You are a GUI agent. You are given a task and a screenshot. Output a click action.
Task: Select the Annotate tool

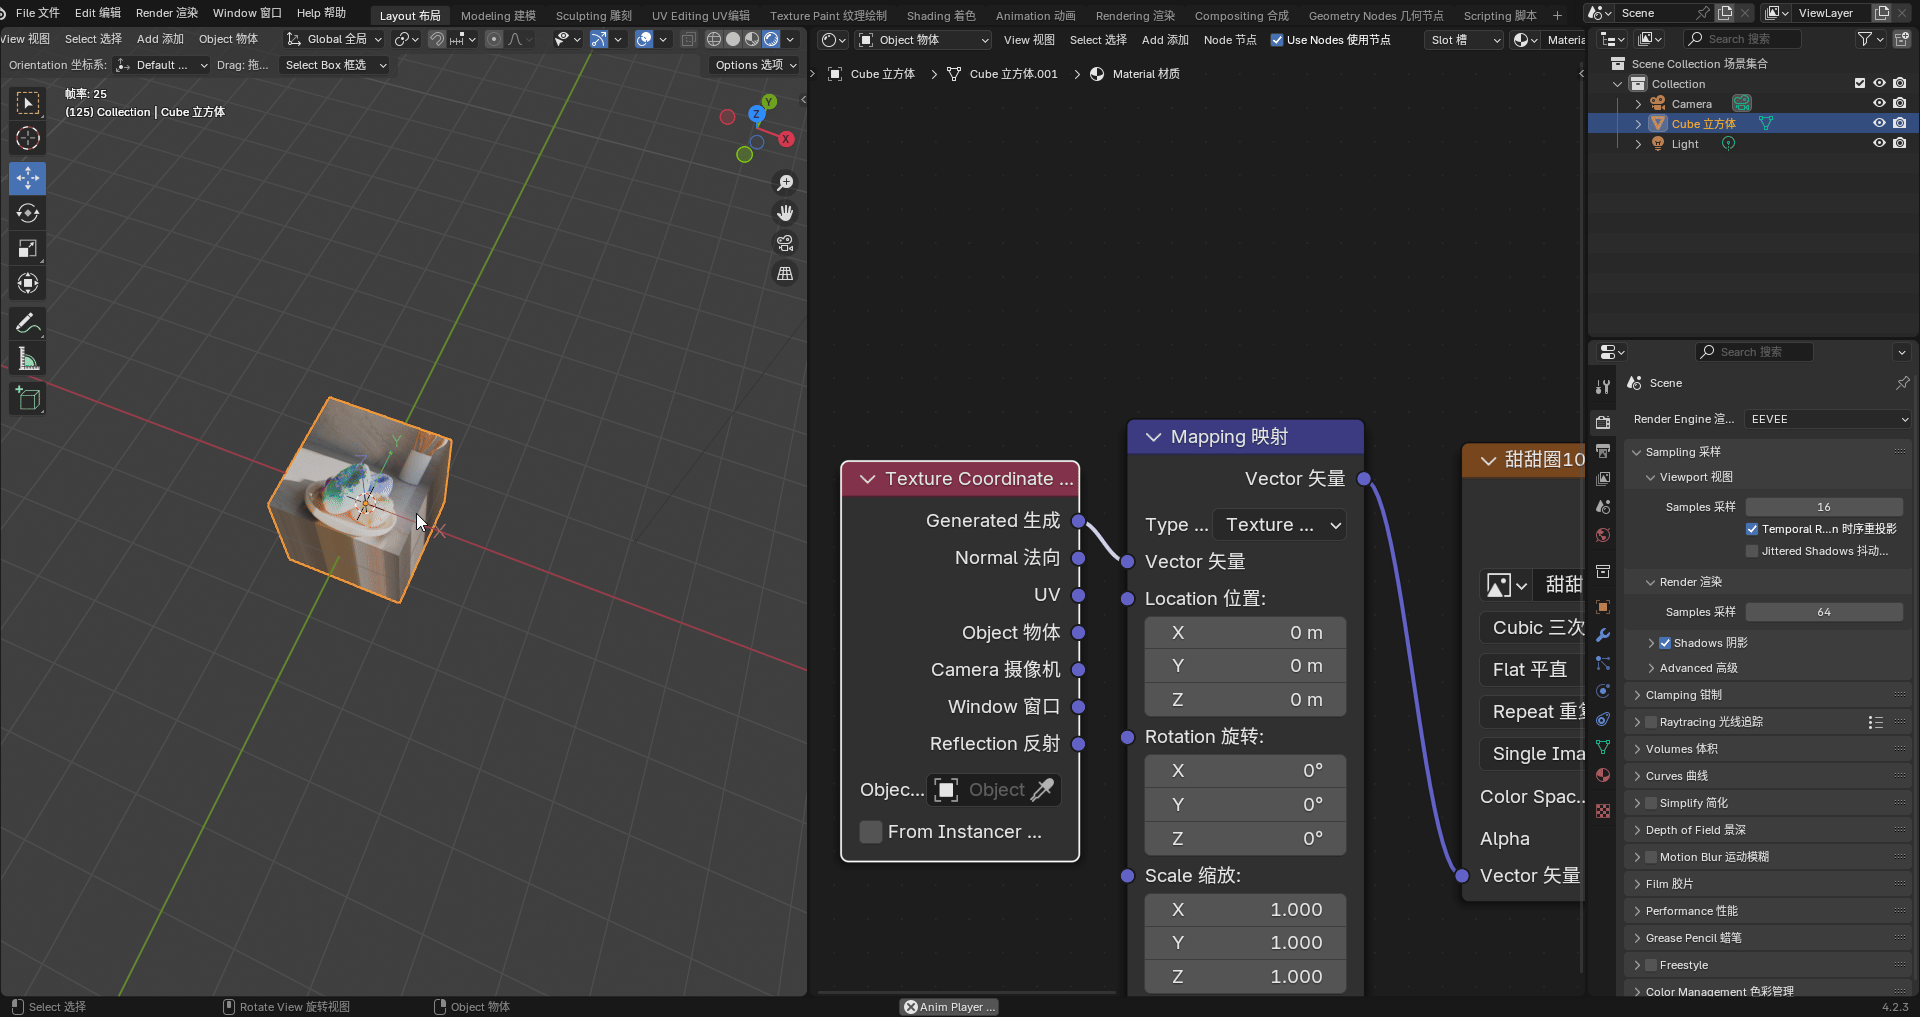28,323
